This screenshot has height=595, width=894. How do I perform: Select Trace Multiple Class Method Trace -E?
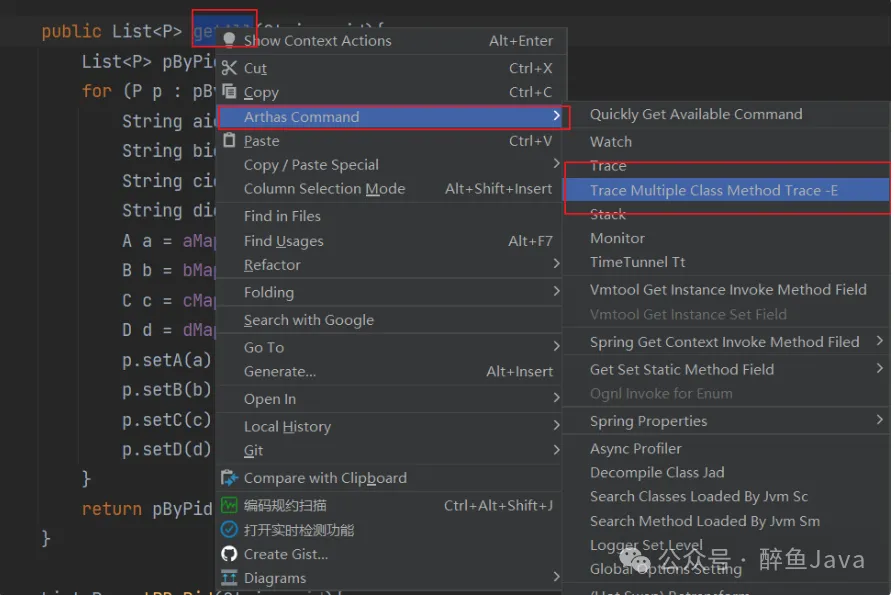point(713,190)
